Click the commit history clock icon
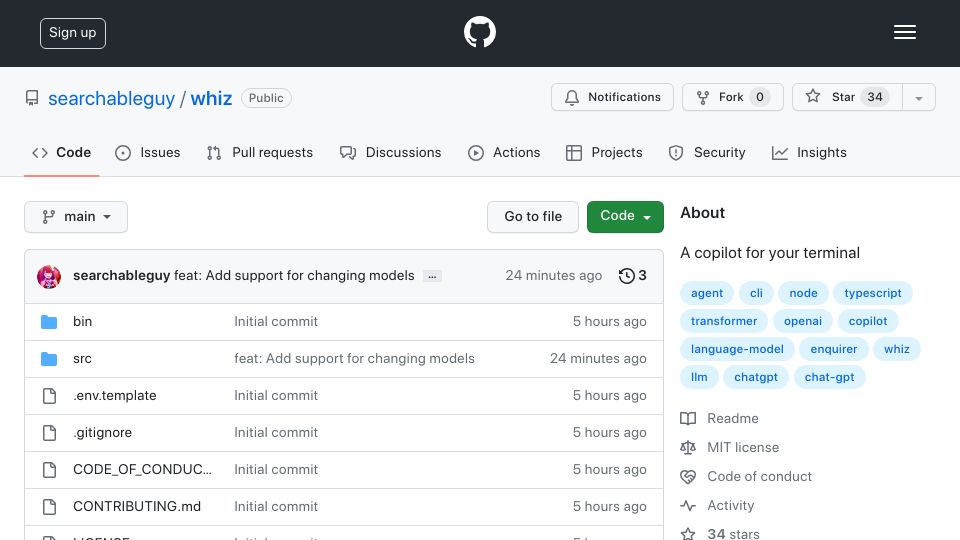 626,276
